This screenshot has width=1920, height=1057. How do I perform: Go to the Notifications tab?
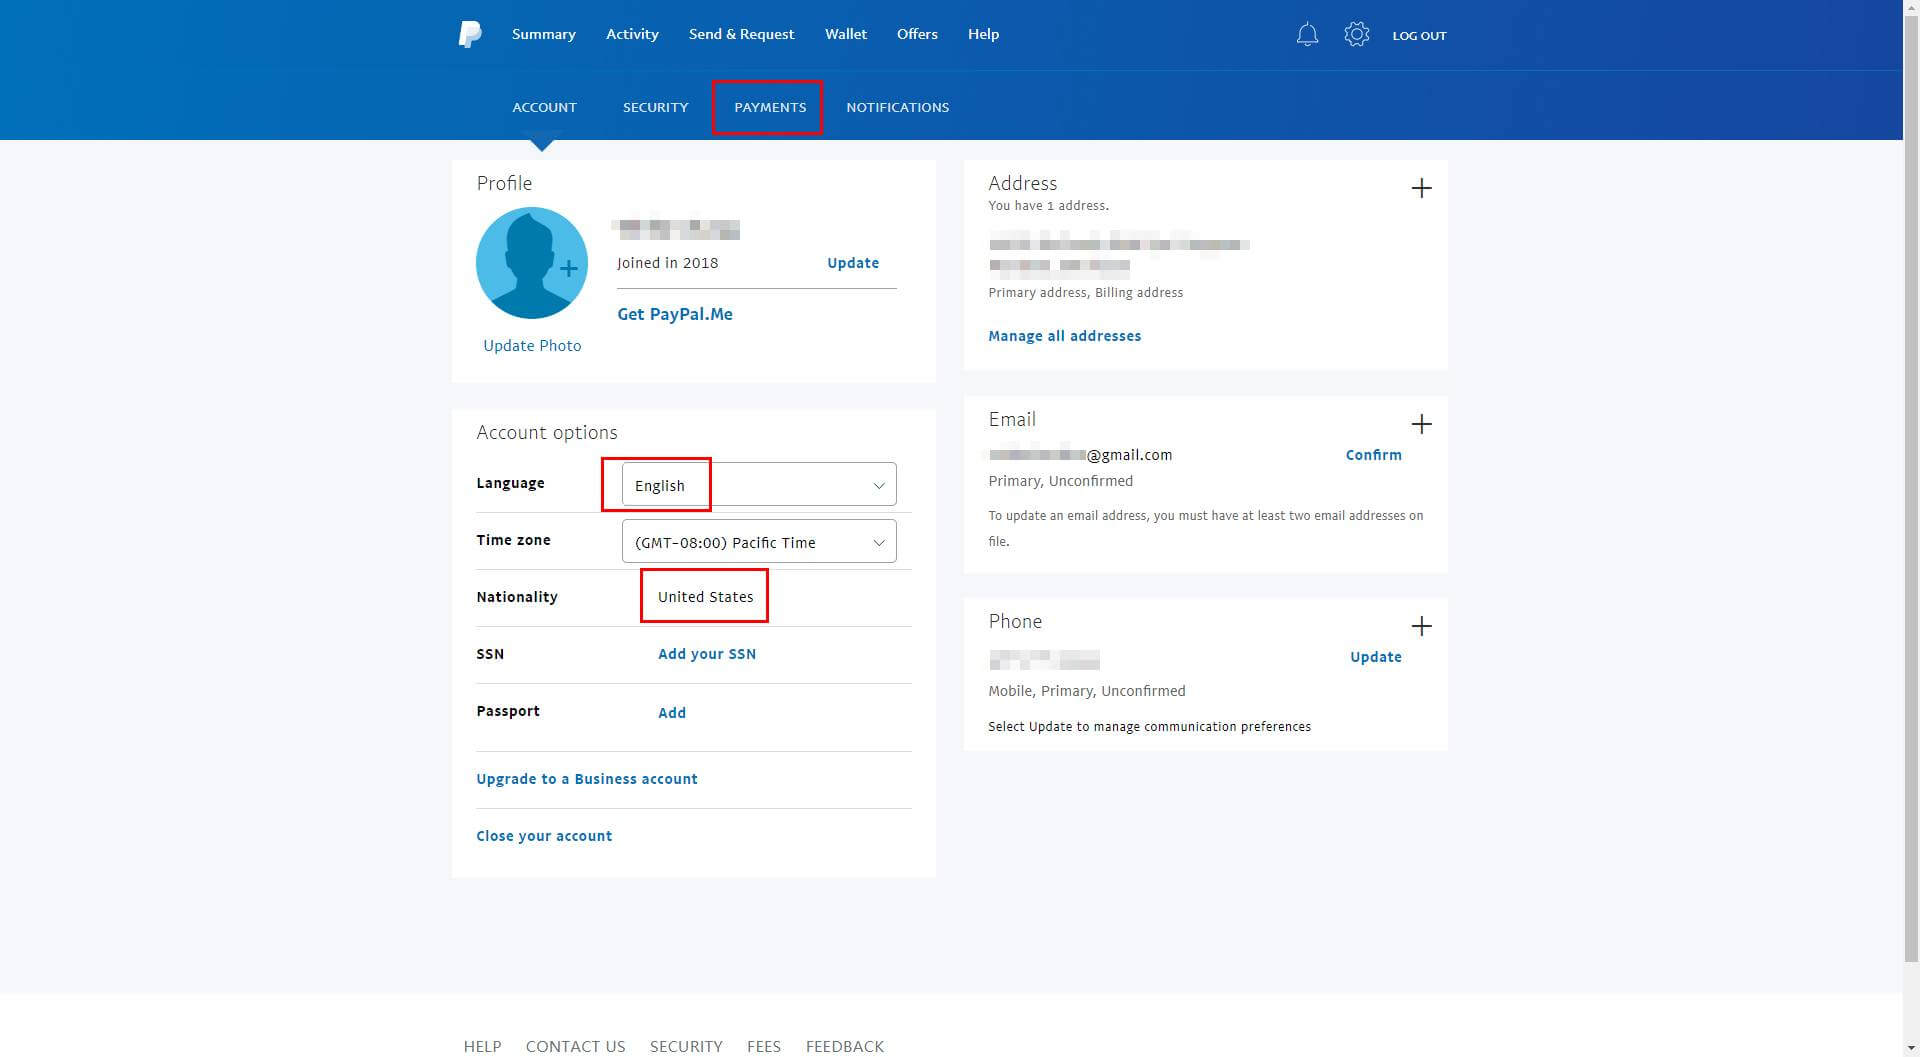[897, 107]
